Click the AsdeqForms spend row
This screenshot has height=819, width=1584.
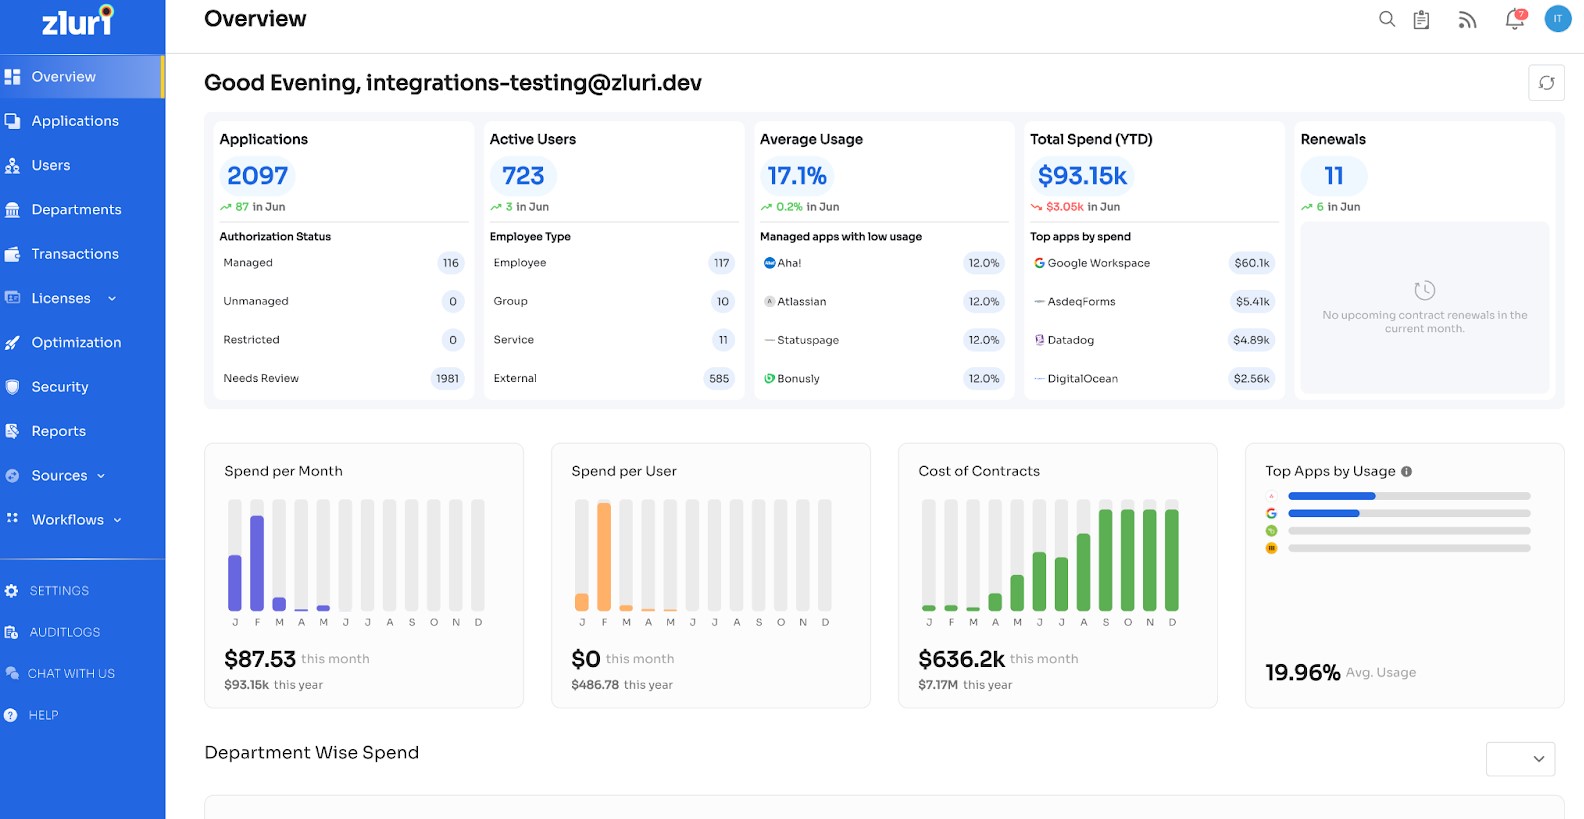coord(1153,302)
